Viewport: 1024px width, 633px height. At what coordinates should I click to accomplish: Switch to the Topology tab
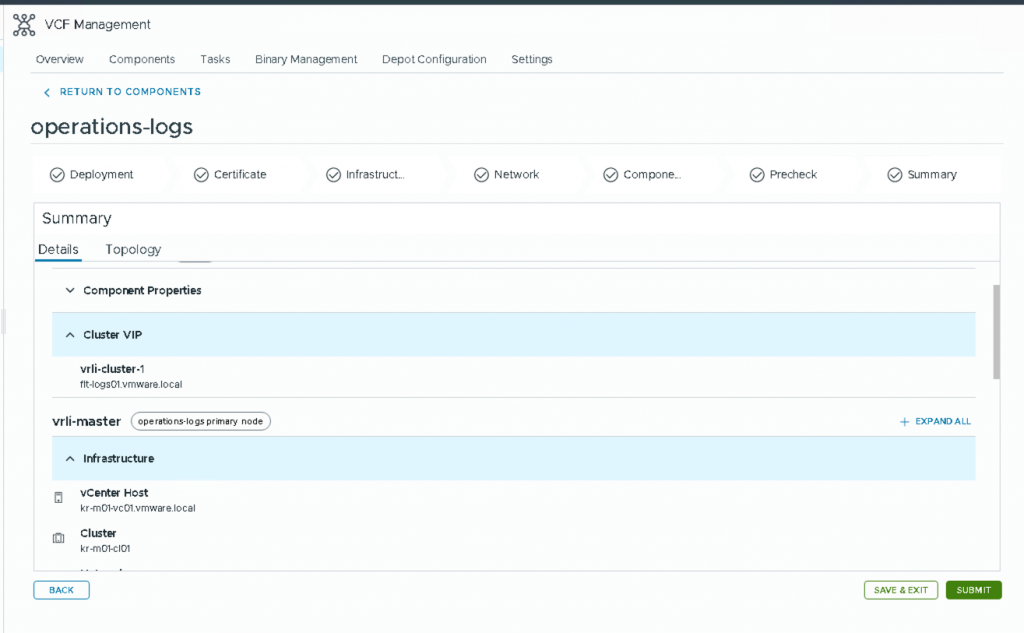tap(133, 250)
